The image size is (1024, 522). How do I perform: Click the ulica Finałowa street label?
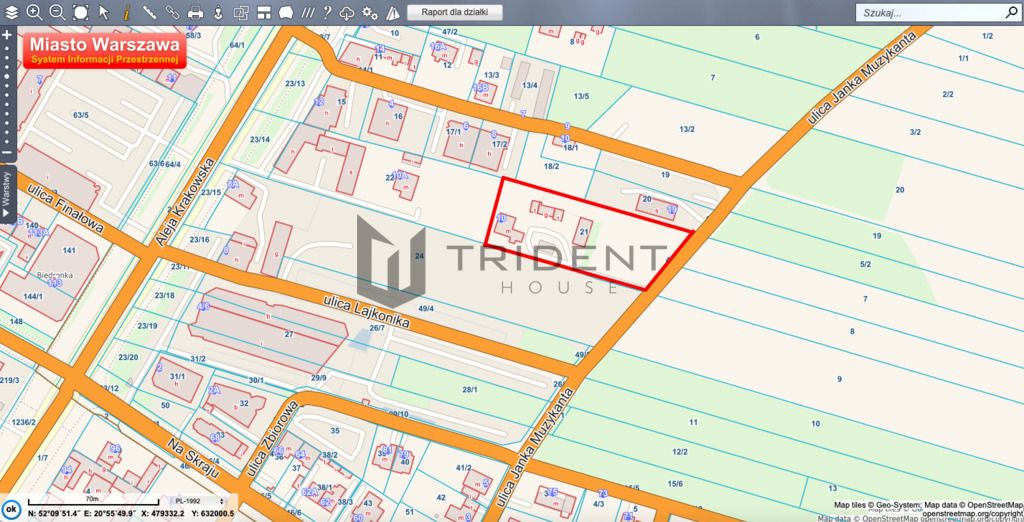click(x=65, y=208)
